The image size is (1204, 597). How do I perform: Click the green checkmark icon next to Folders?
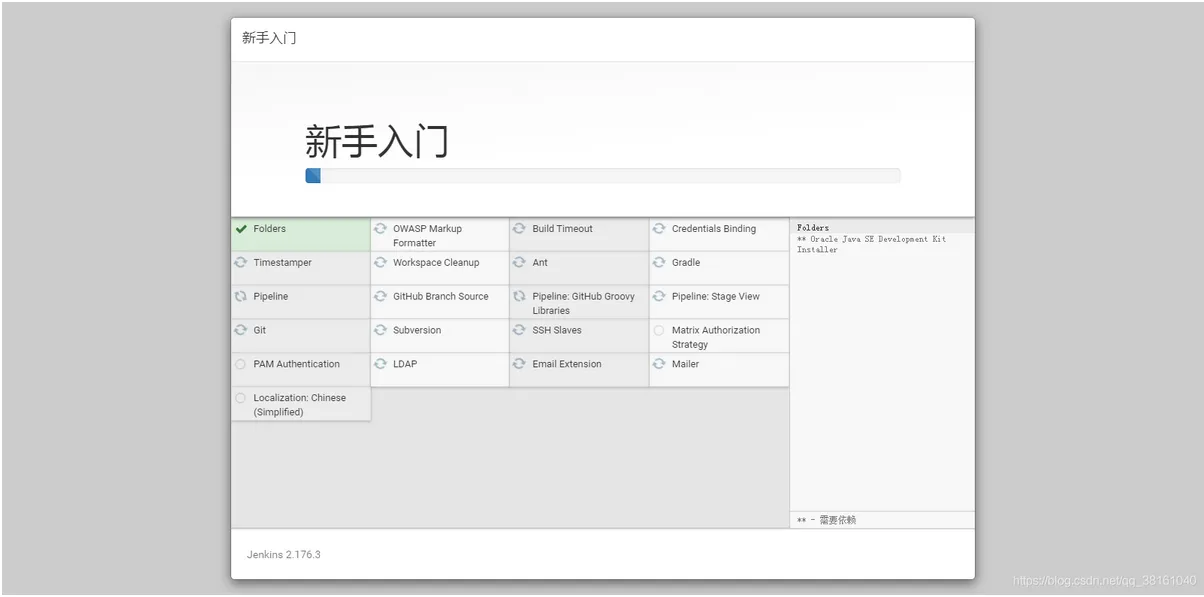(x=241, y=229)
